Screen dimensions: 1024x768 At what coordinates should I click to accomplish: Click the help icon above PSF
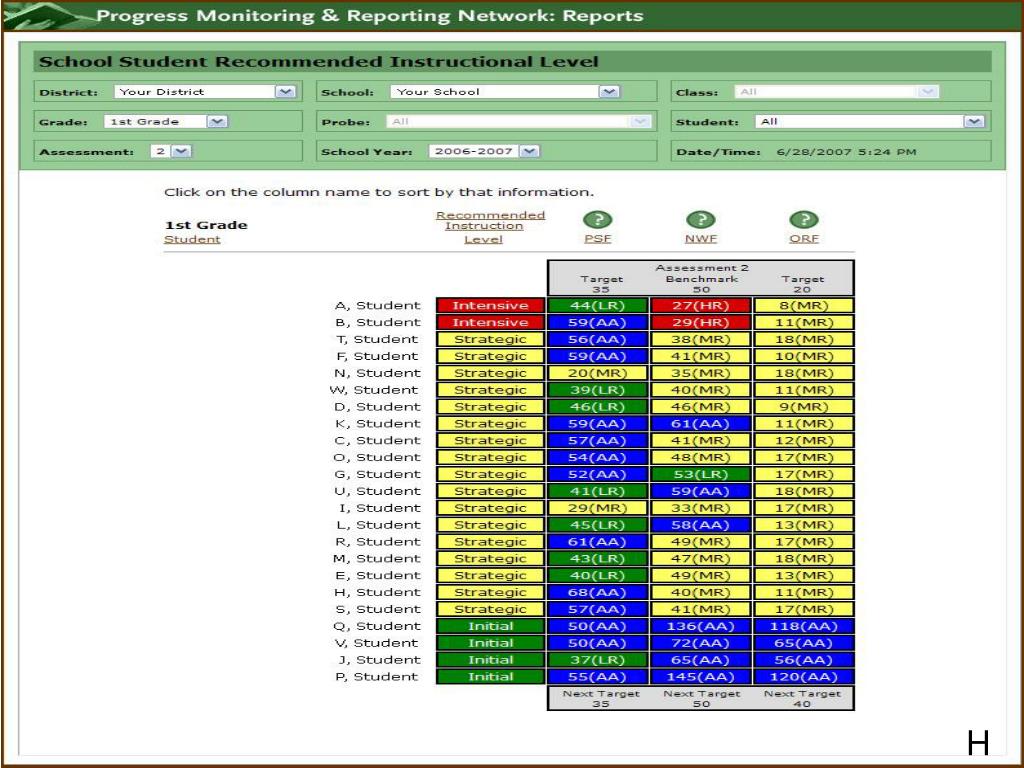(598, 220)
